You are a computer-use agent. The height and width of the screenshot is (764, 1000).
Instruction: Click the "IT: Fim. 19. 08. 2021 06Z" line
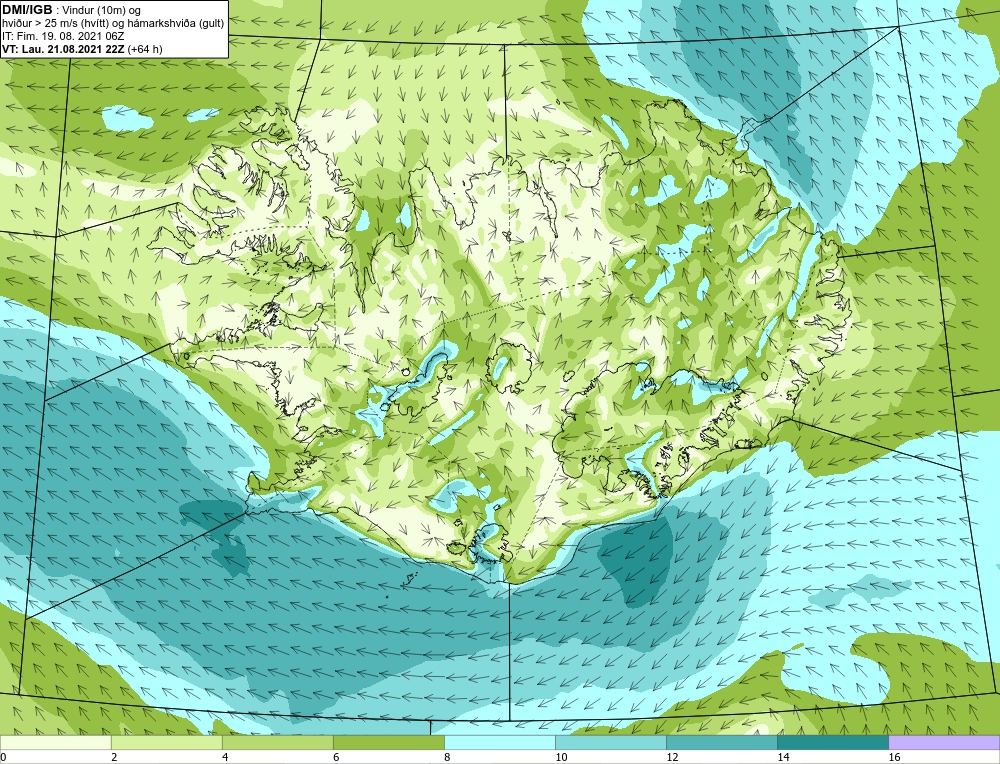pos(62,36)
